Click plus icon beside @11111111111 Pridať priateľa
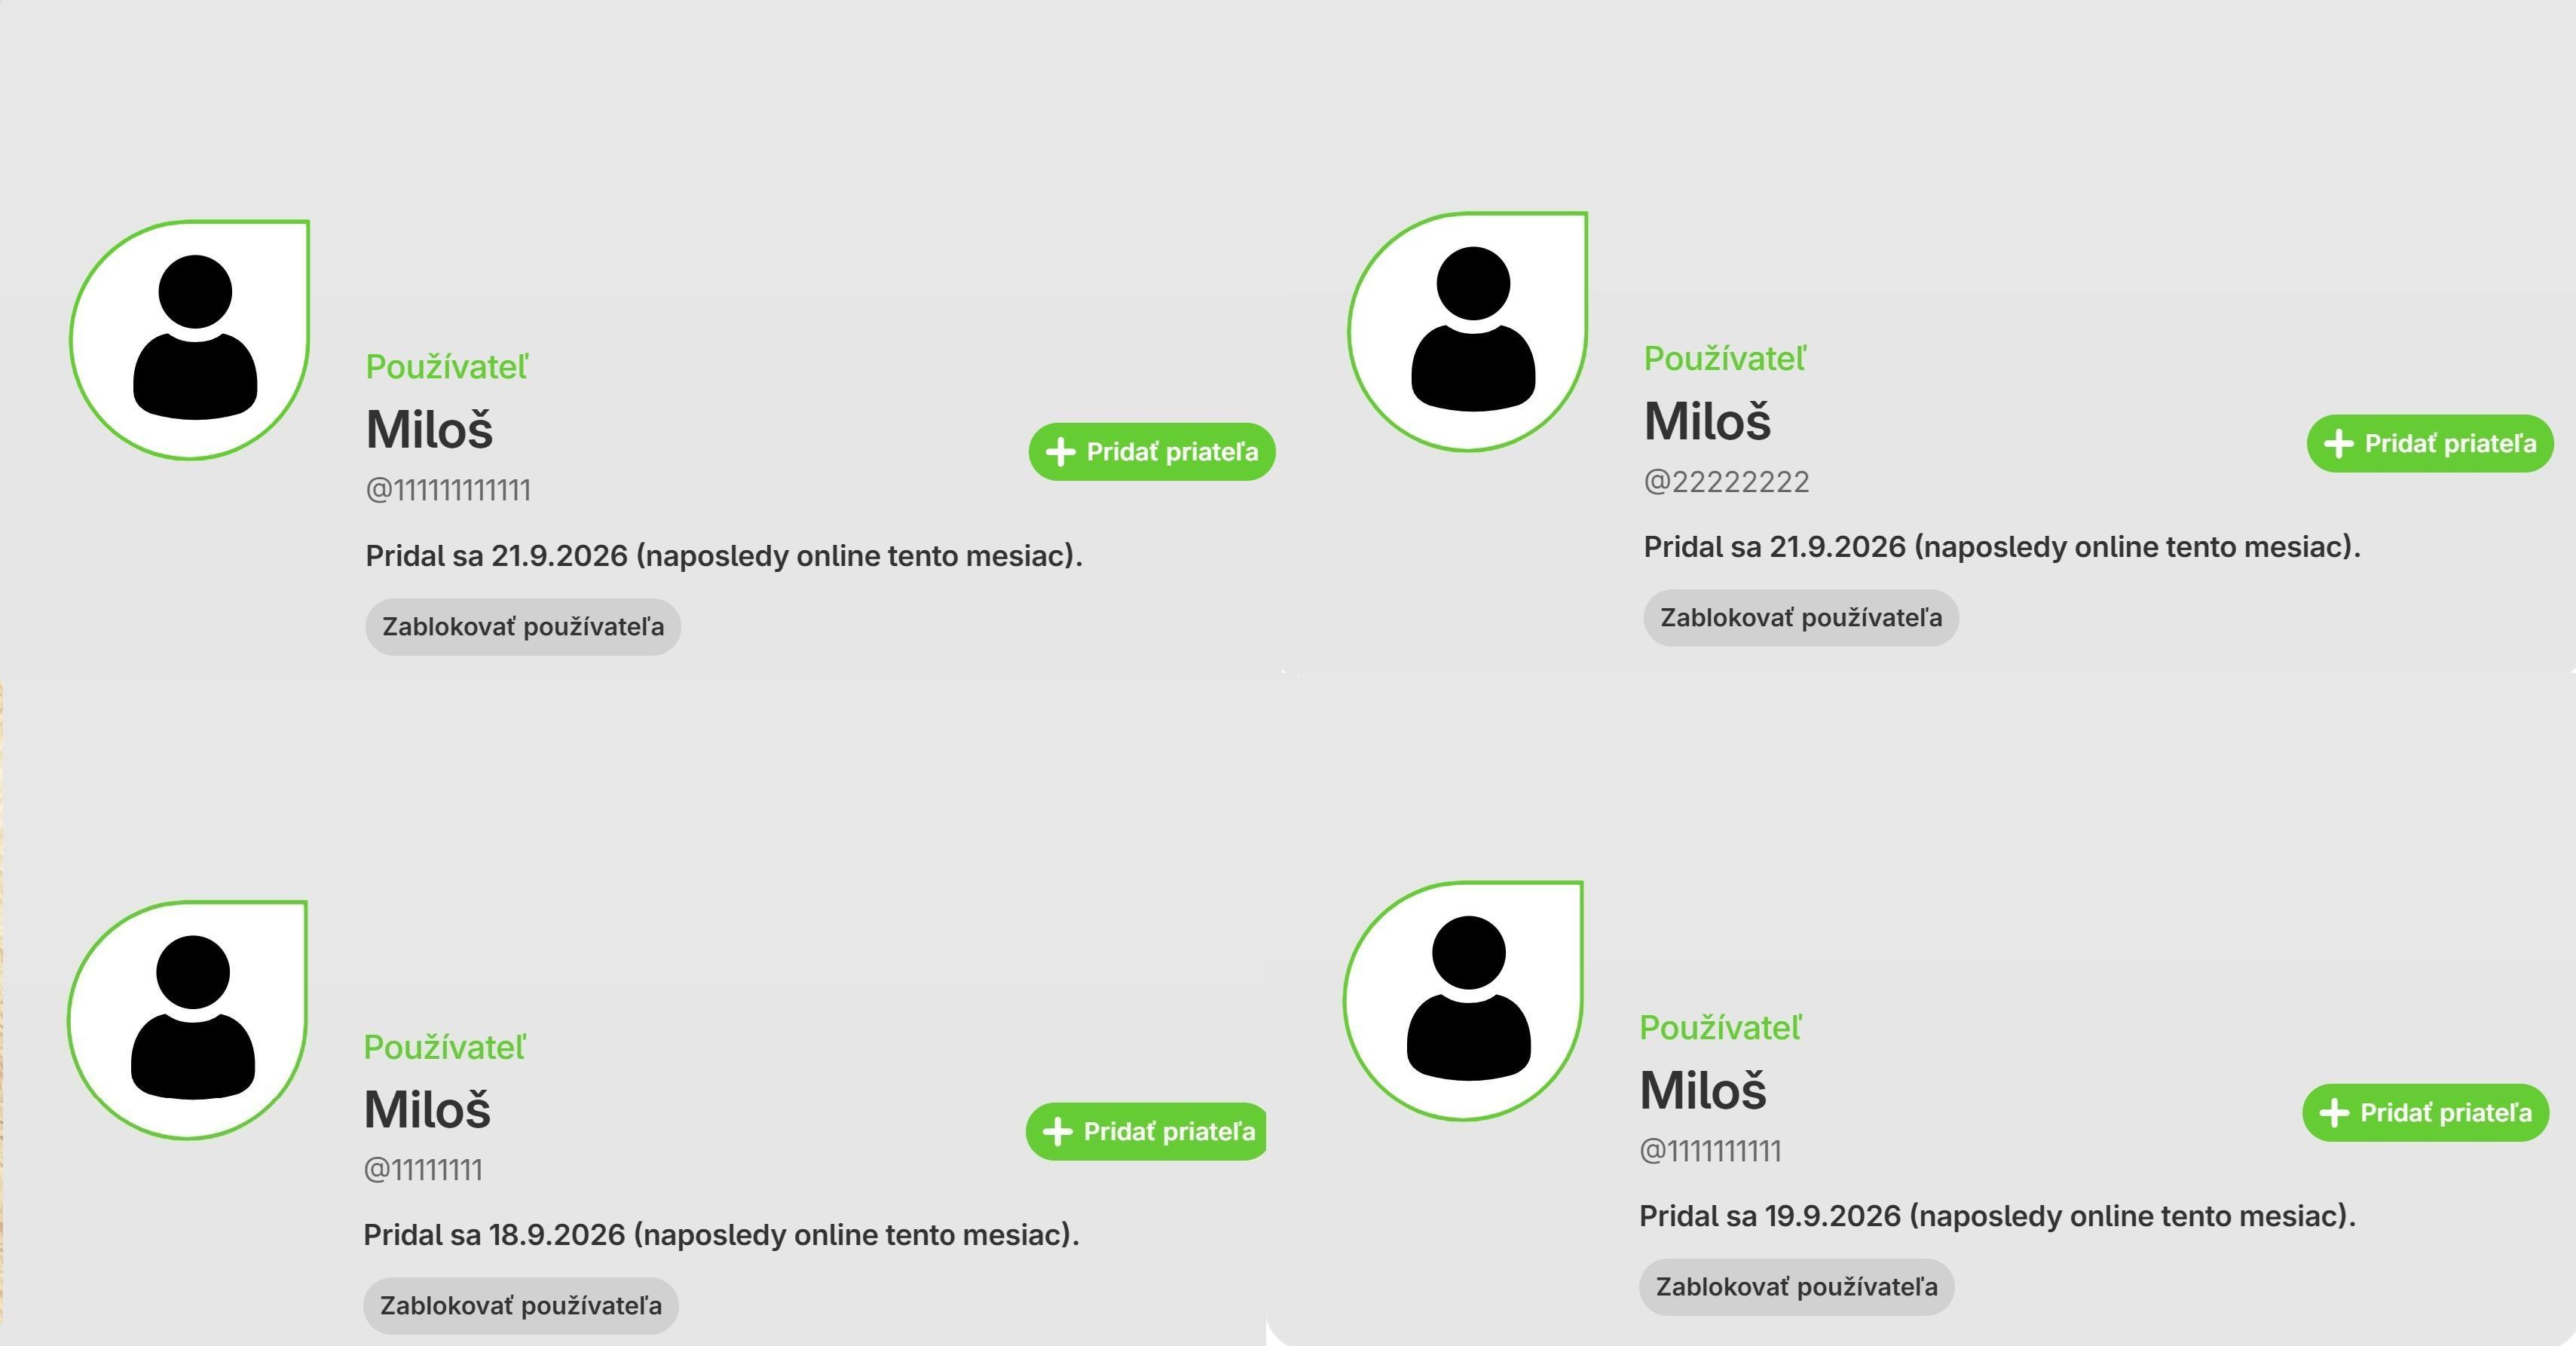The width and height of the screenshot is (2576, 1346). point(1060,452)
